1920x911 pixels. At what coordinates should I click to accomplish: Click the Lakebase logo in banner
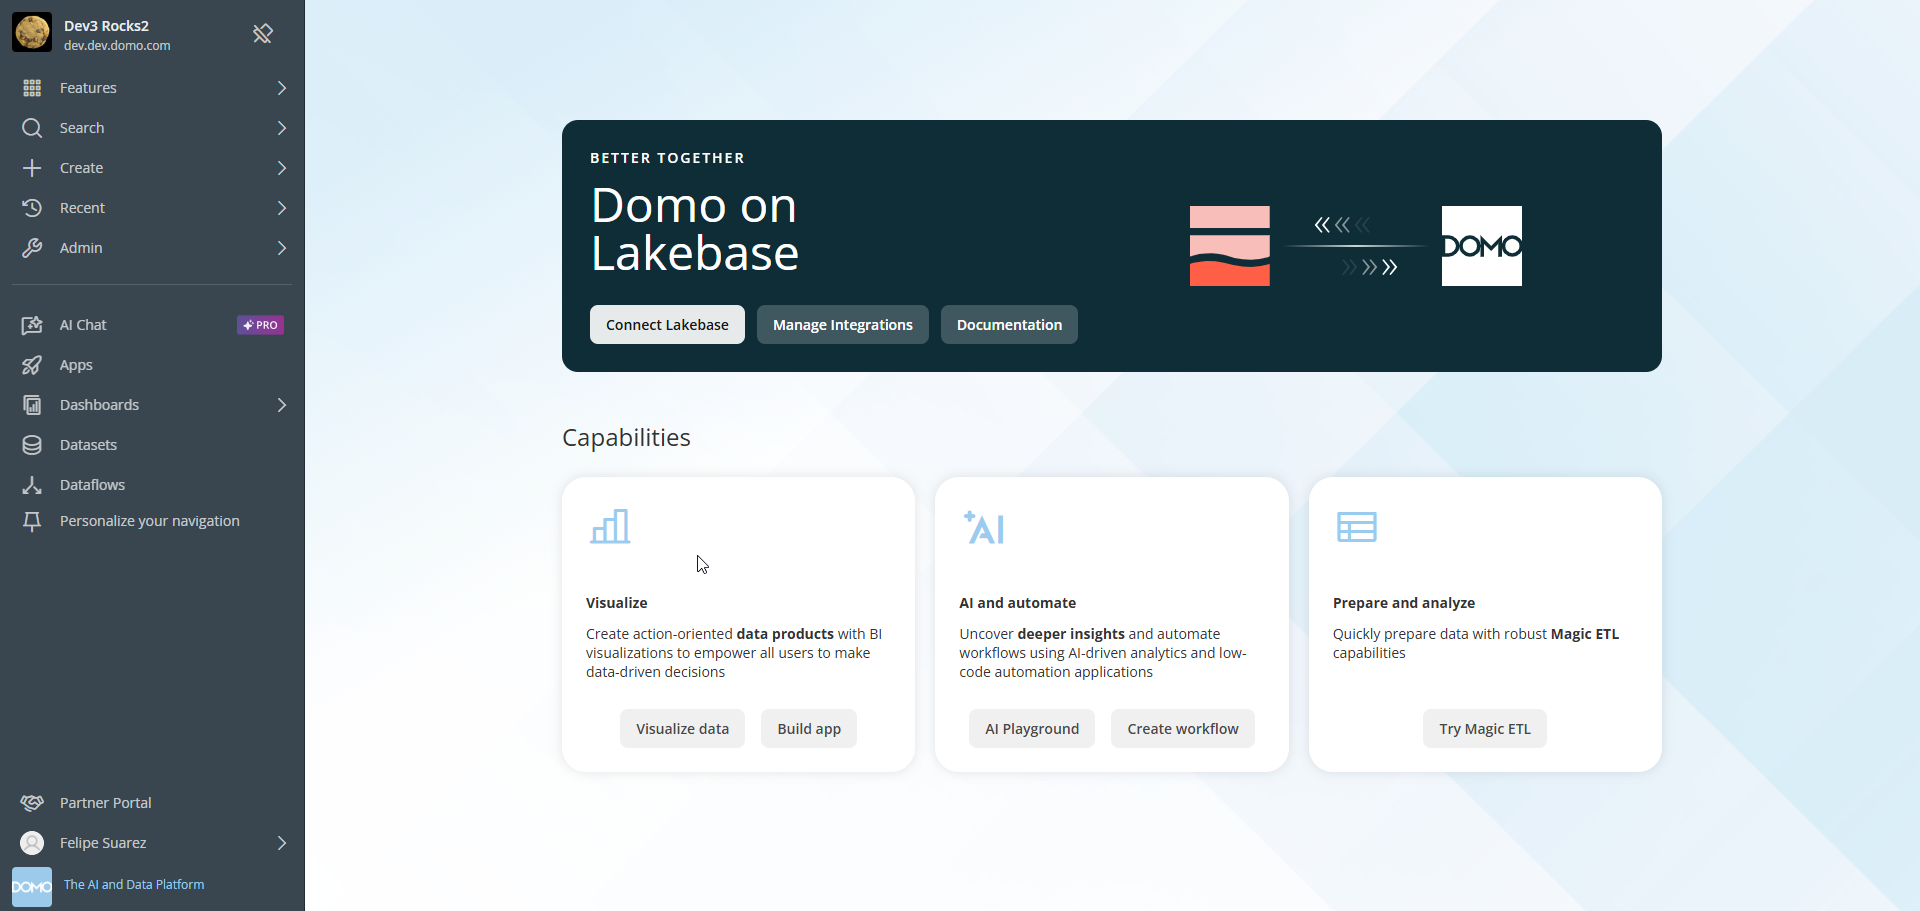pyautogui.click(x=1230, y=246)
